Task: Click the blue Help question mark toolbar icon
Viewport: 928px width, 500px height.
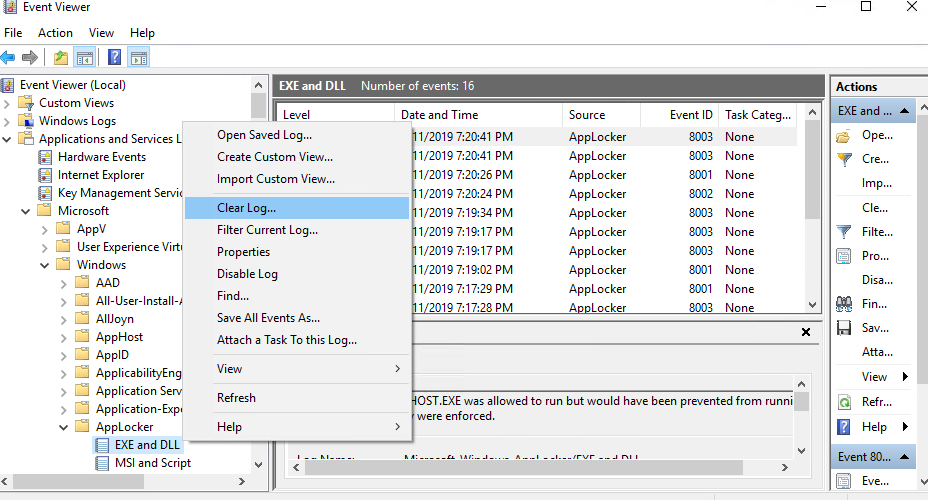Action: coord(115,58)
